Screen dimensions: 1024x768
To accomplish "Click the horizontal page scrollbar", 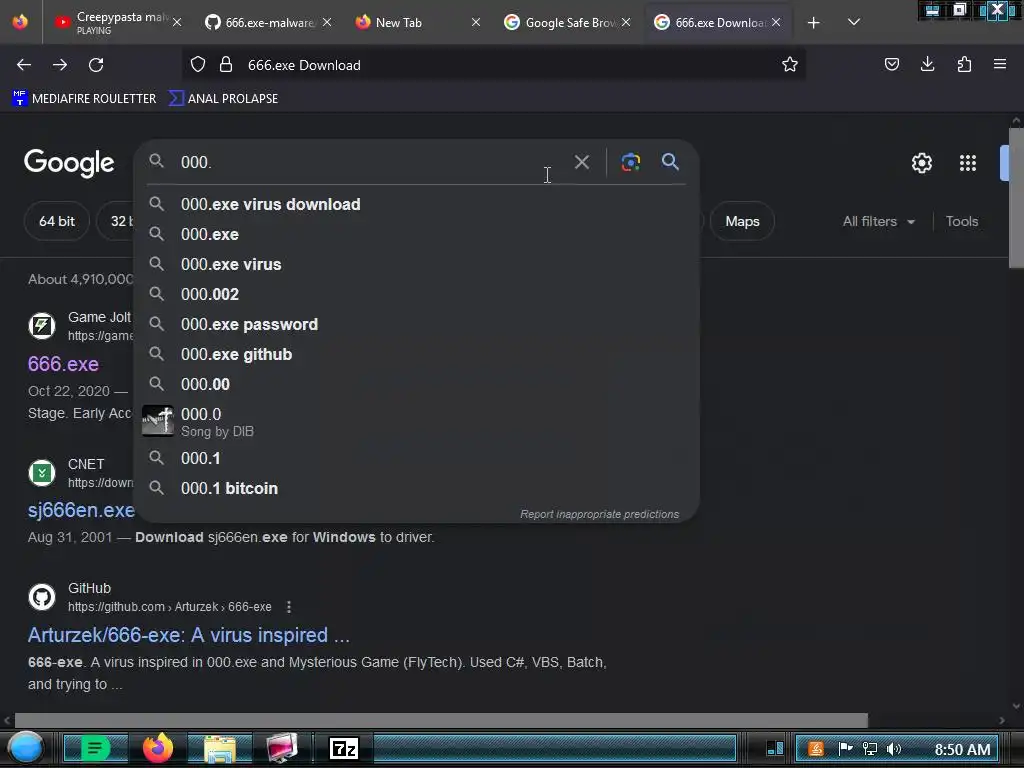I will 441,720.
